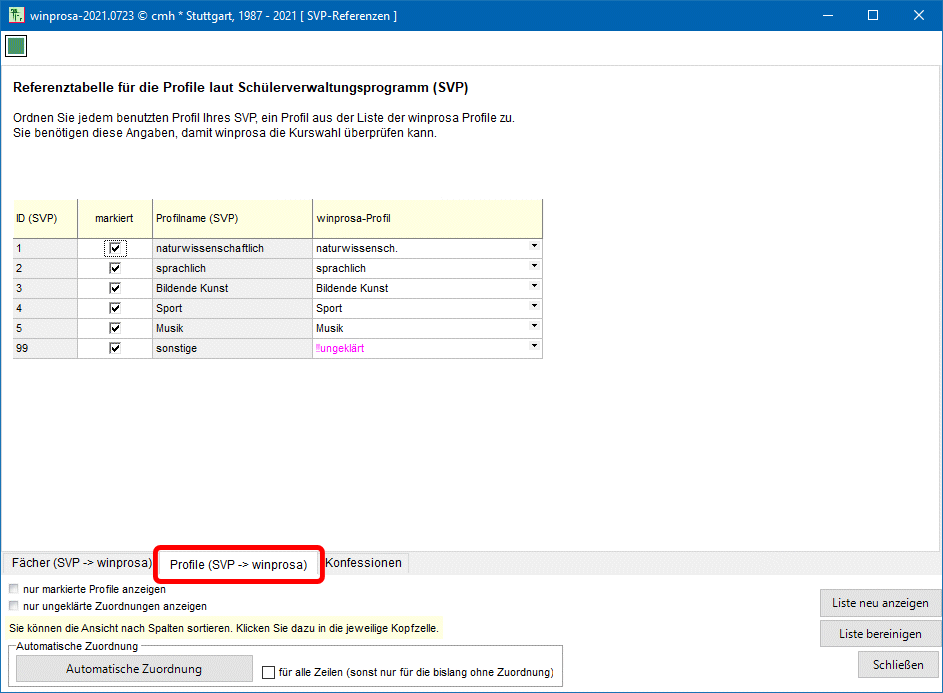Click the green toolbar icon below the title bar
Viewport: 943px width, 693px height.
(16, 46)
